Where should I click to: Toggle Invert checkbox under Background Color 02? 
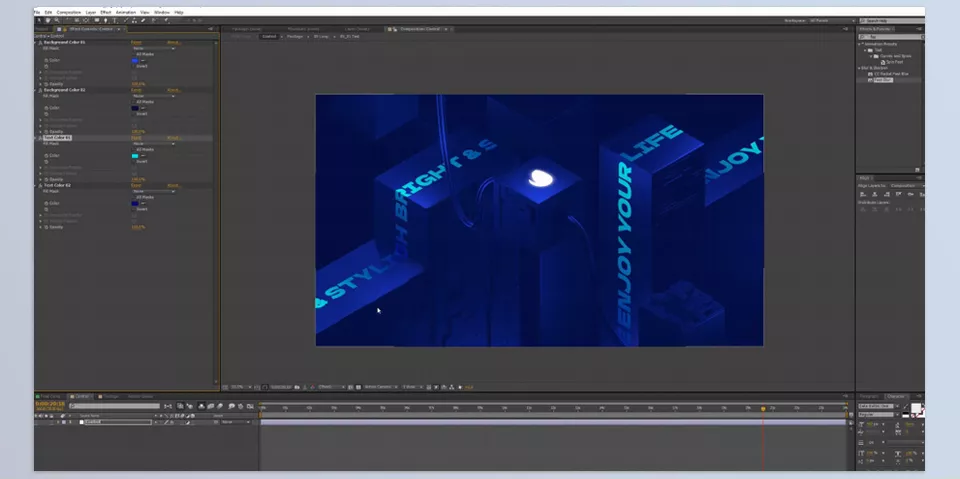click(x=133, y=113)
